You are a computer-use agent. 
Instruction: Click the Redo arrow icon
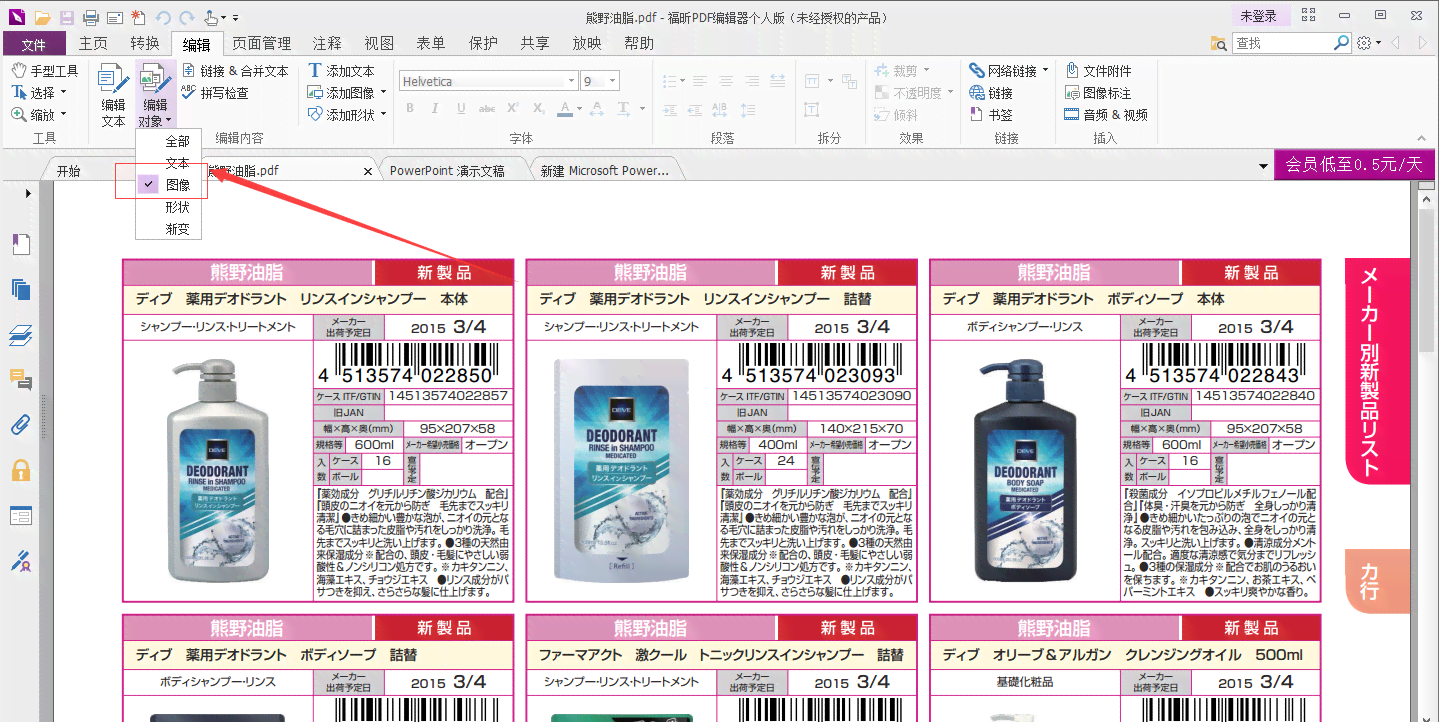tap(186, 17)
